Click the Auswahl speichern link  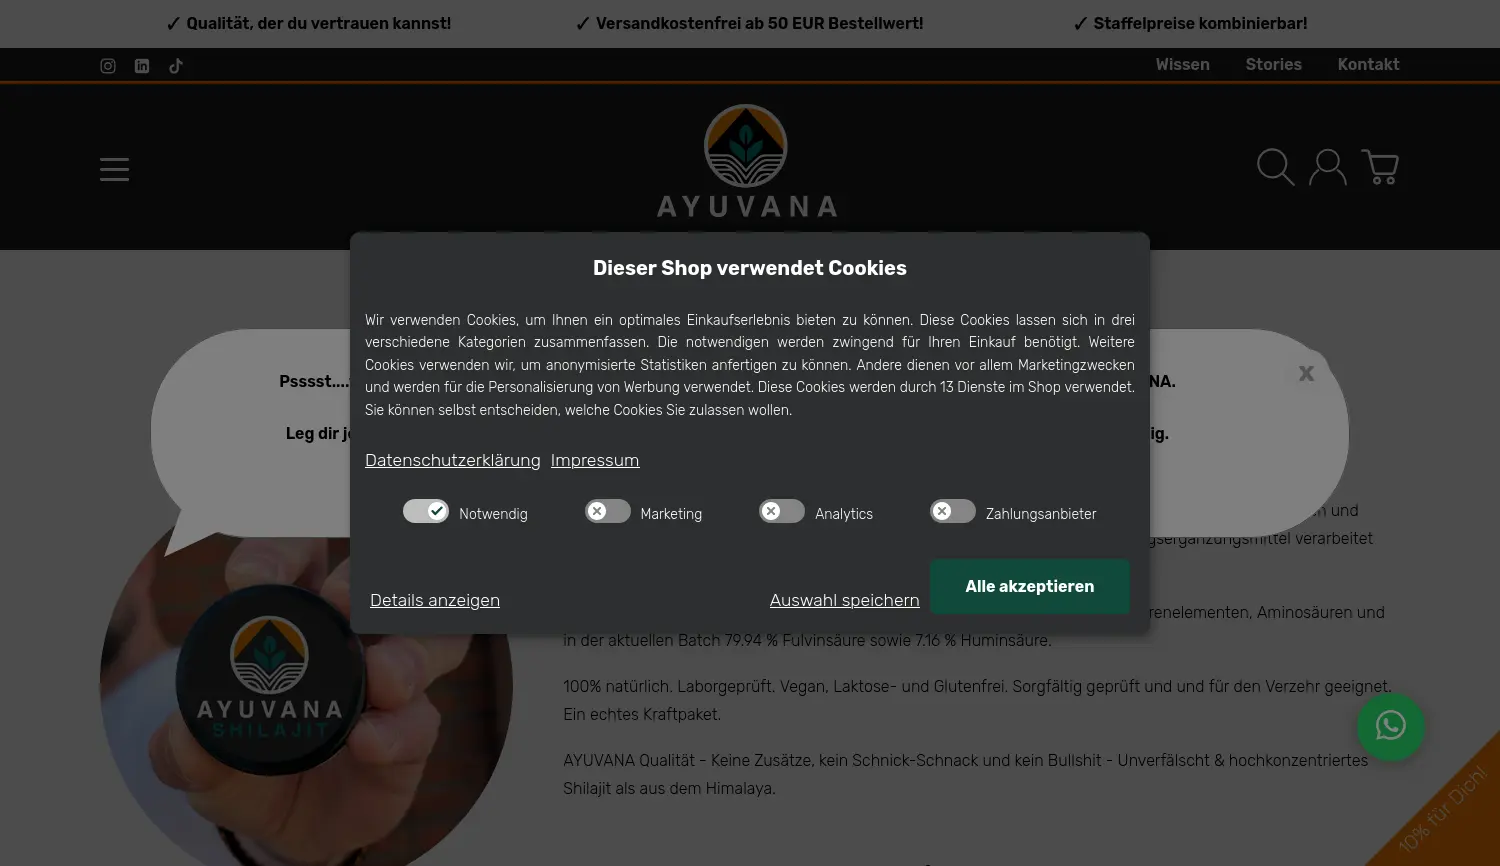pos(845,600)
